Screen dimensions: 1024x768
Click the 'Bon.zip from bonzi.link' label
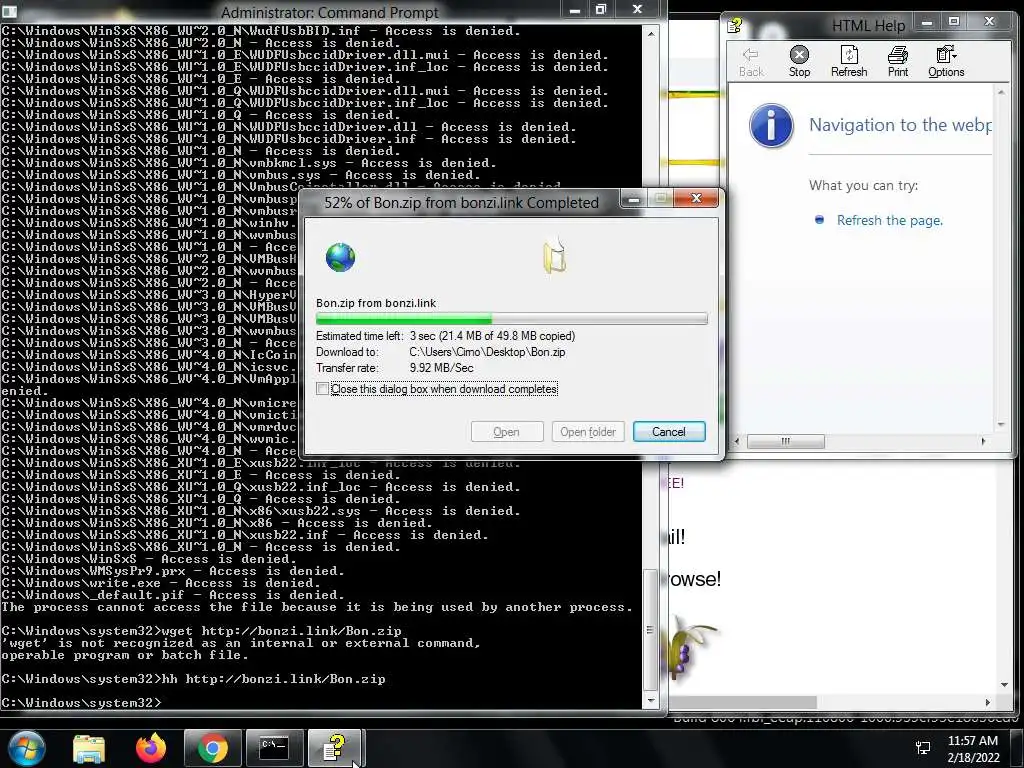click(376, 303)
